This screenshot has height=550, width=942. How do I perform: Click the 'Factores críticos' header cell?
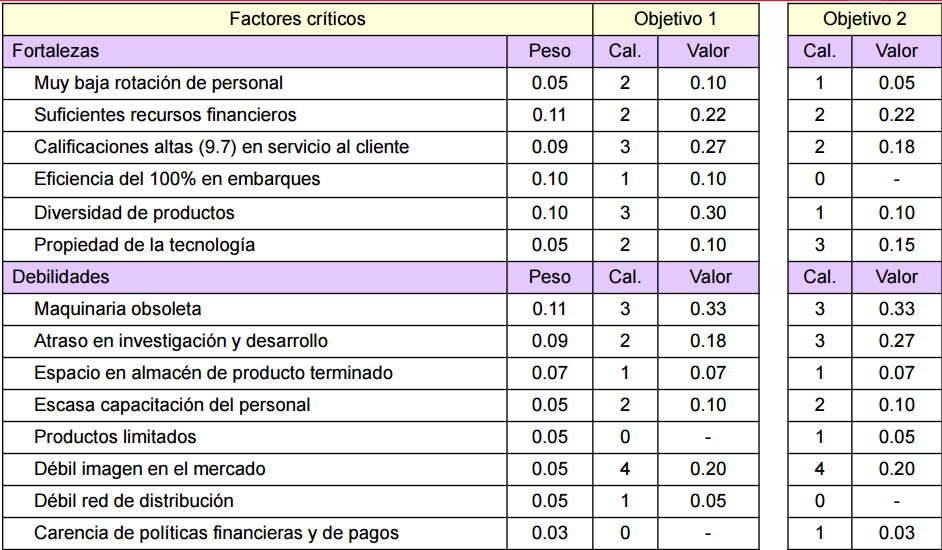297,19
